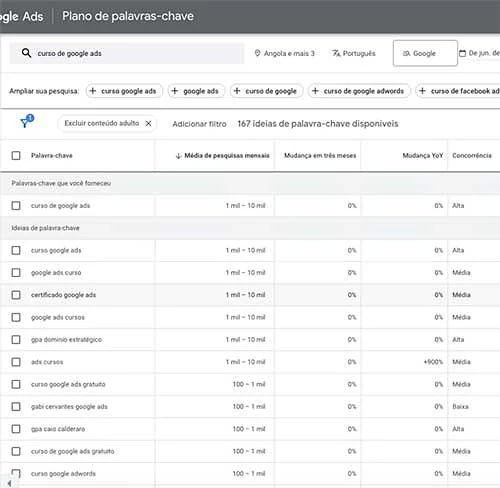Image resolution: width=500 pixels, height=488 pixels.
Task: Open the Português language selector
Action: click(x=354, y=53)
